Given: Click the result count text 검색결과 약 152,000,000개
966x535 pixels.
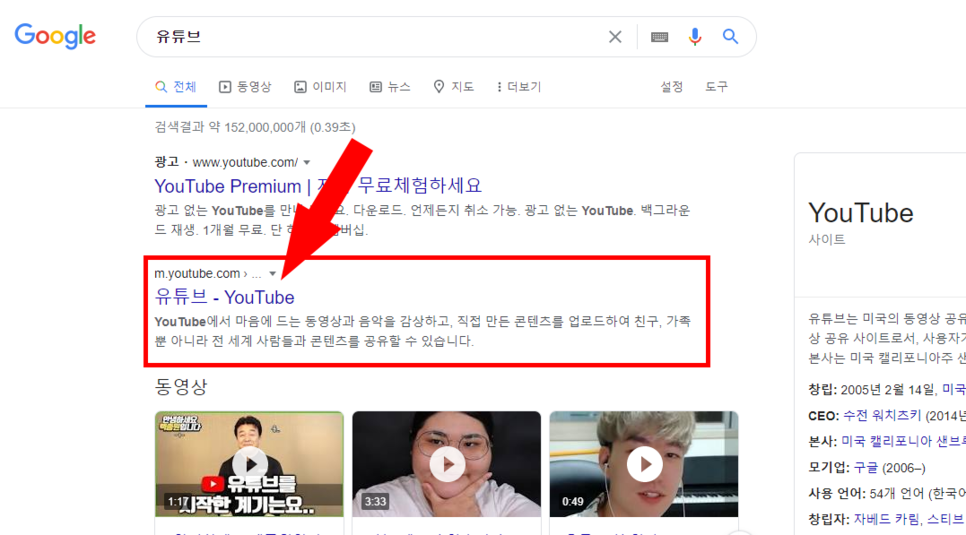Looking at the screenshot, I should (x=254, y=128).
